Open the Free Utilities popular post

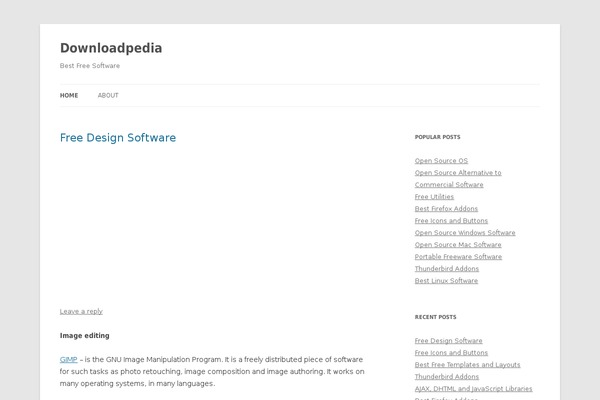tap(434, 197)
